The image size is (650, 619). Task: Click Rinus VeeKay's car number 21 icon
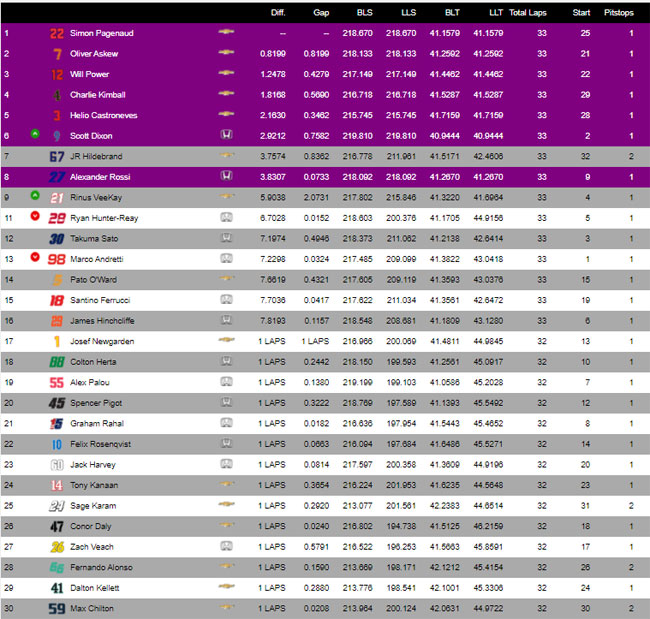(x=57, y=198)
